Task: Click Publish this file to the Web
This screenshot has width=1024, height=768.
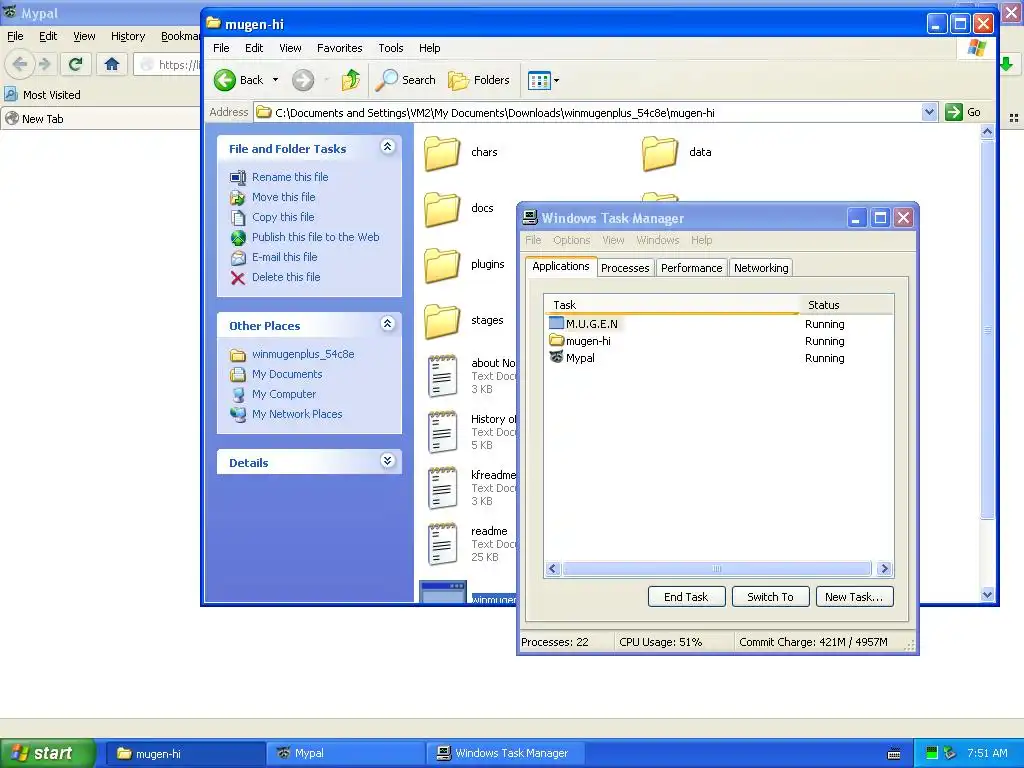Action: [x=315, y=237]
